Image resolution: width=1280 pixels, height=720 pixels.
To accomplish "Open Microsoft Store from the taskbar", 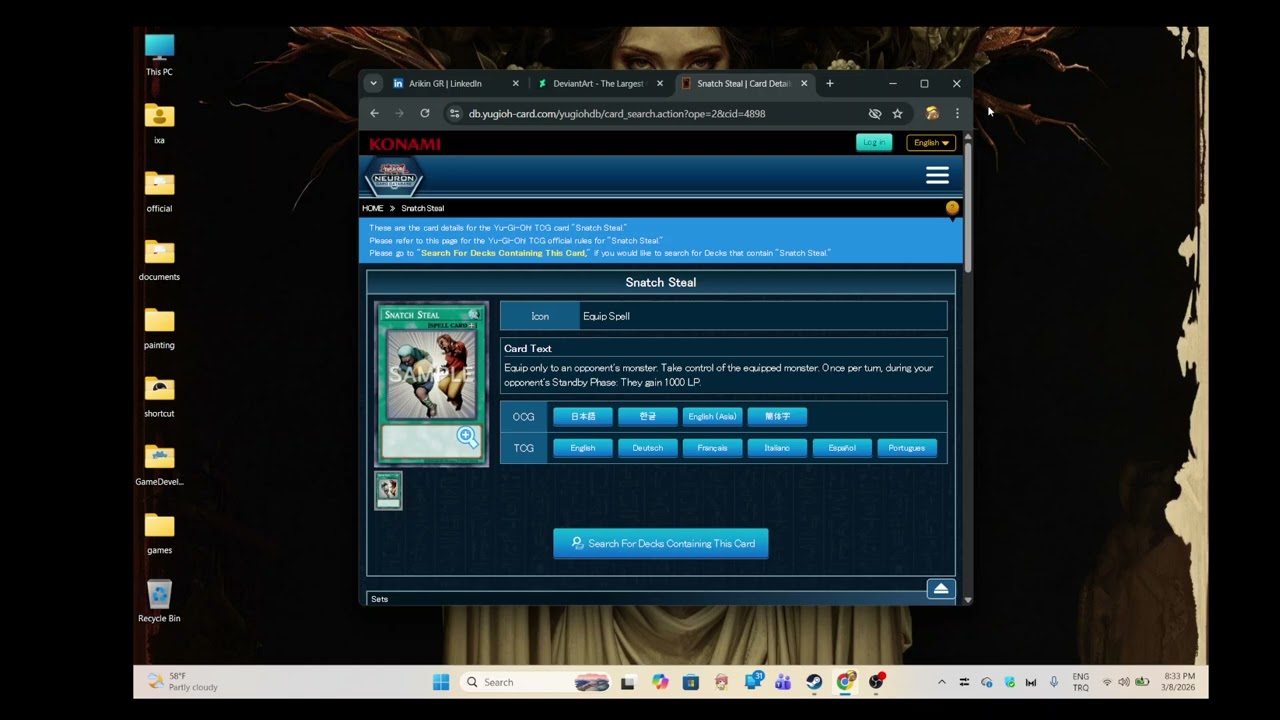I will click(x=690, y=682).
